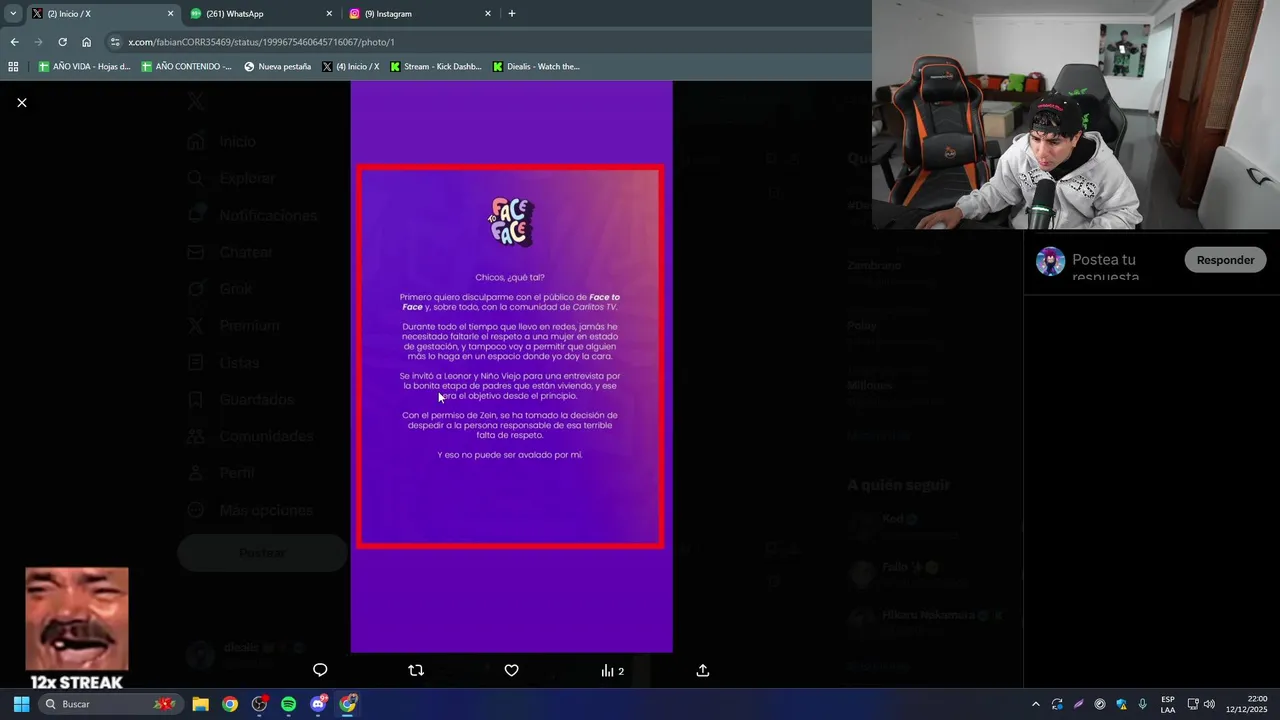The height and width of the screenshot is (720, 1280).
Task: Click the Responder button
Action: point(1225,260)
